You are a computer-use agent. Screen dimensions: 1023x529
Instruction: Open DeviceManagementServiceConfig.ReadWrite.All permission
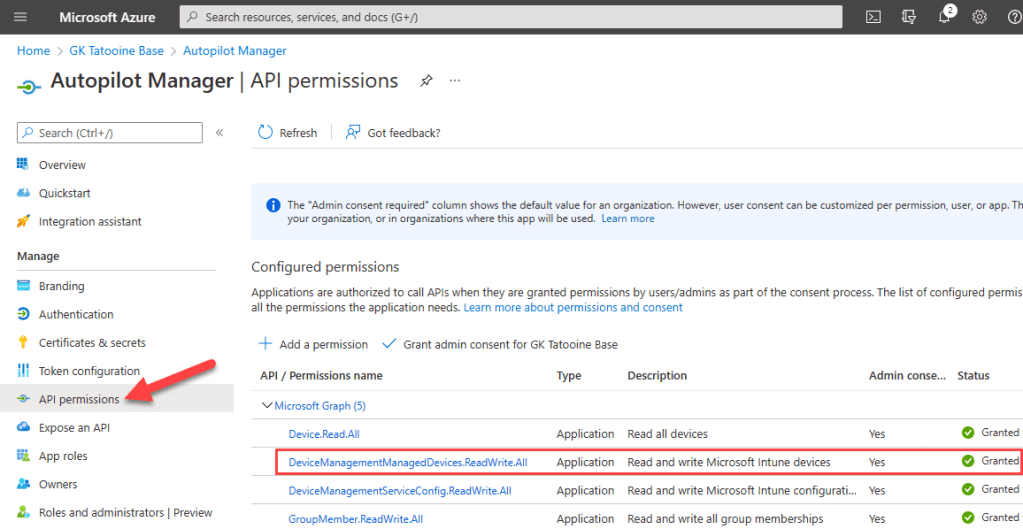click(x=400, y=490)
